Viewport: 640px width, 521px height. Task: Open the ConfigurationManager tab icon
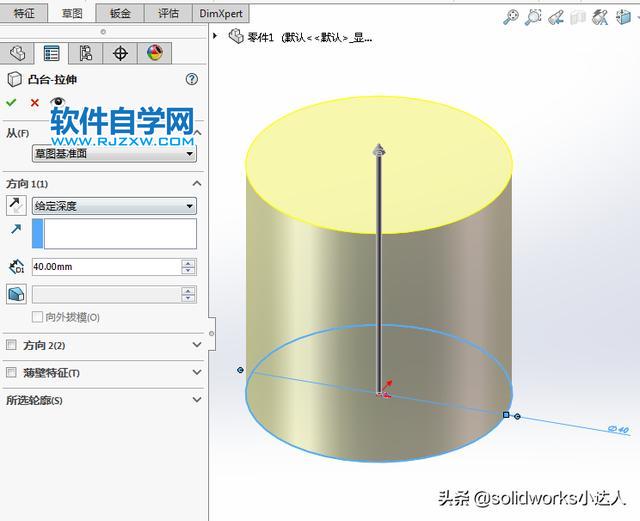[x=86, y=53]
